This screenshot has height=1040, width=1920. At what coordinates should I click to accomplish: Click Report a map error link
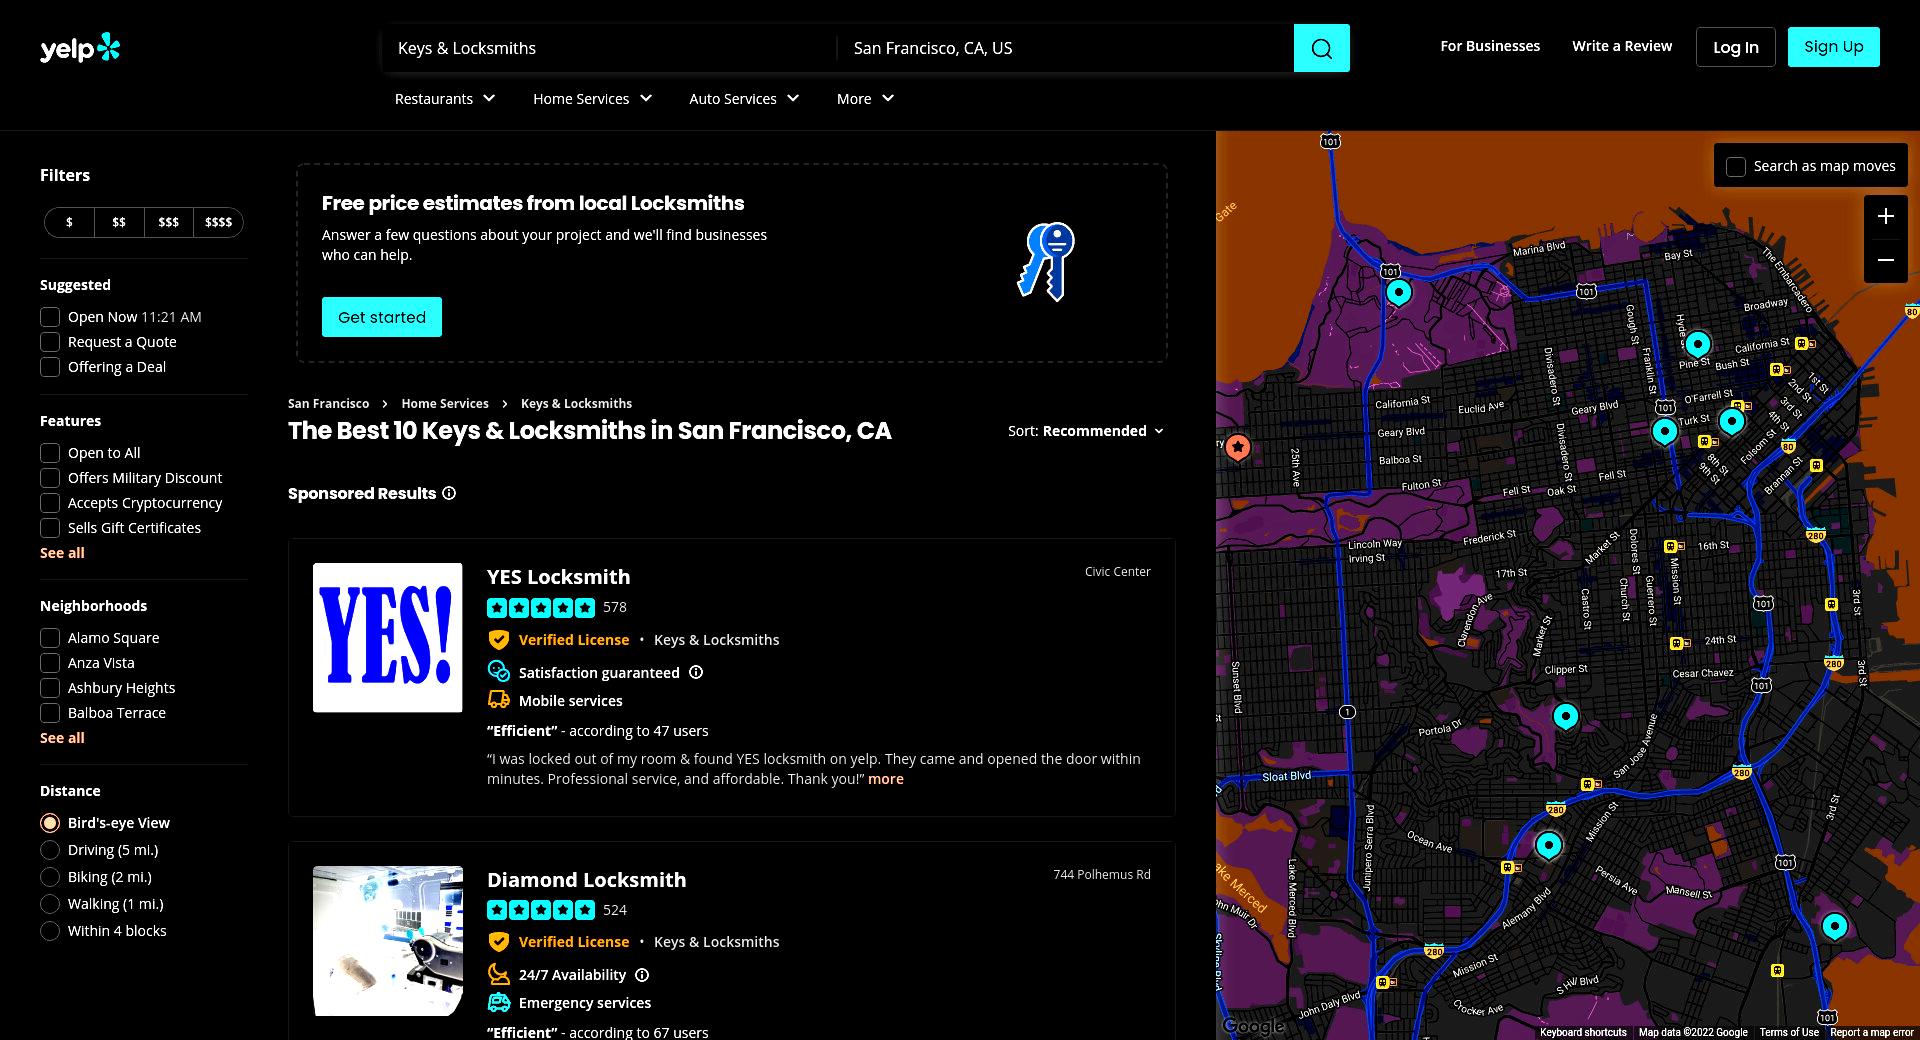pos(1871,1032)
